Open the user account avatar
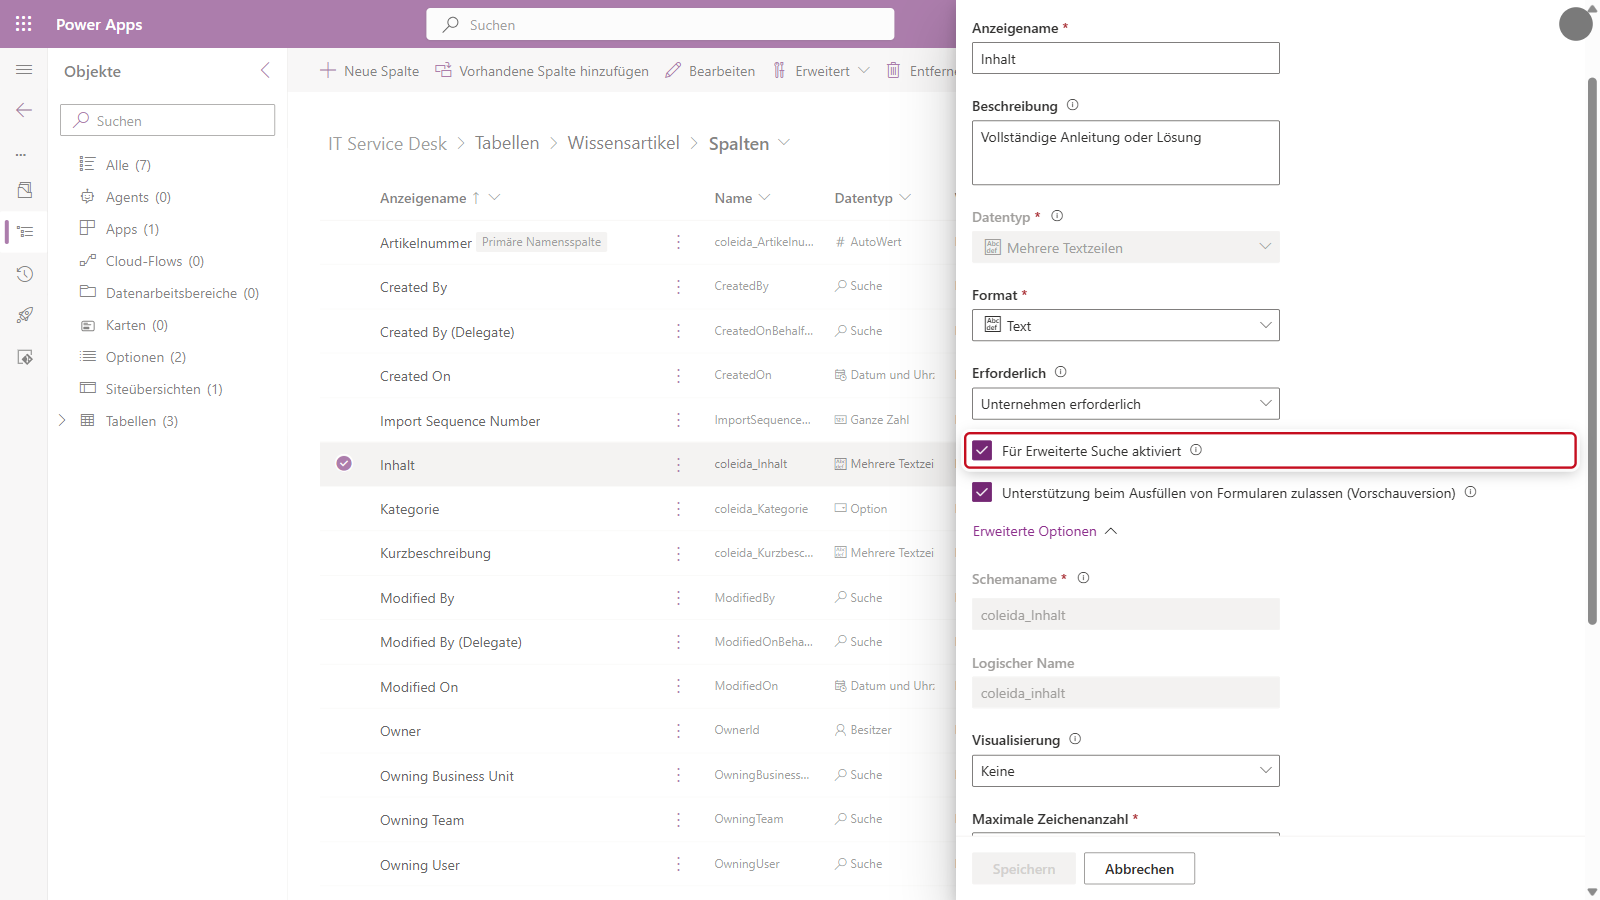The height and width of the screenshot is (900, 1600). click(1575, 24)
